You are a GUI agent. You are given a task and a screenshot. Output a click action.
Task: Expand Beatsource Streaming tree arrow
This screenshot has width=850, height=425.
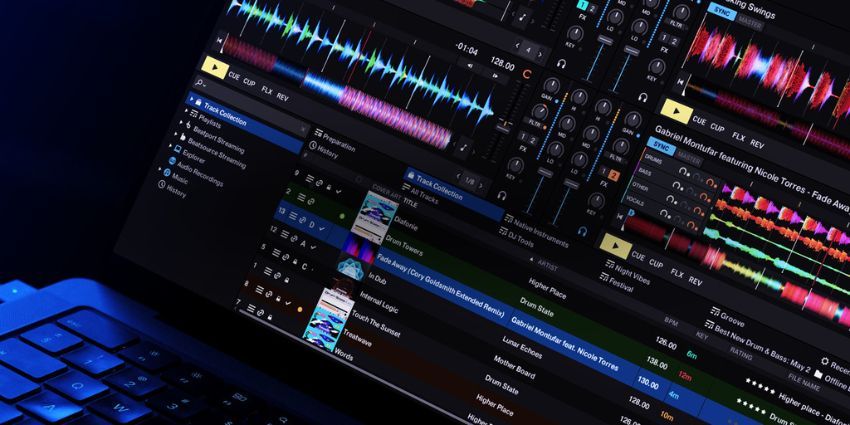coord(176,136)
